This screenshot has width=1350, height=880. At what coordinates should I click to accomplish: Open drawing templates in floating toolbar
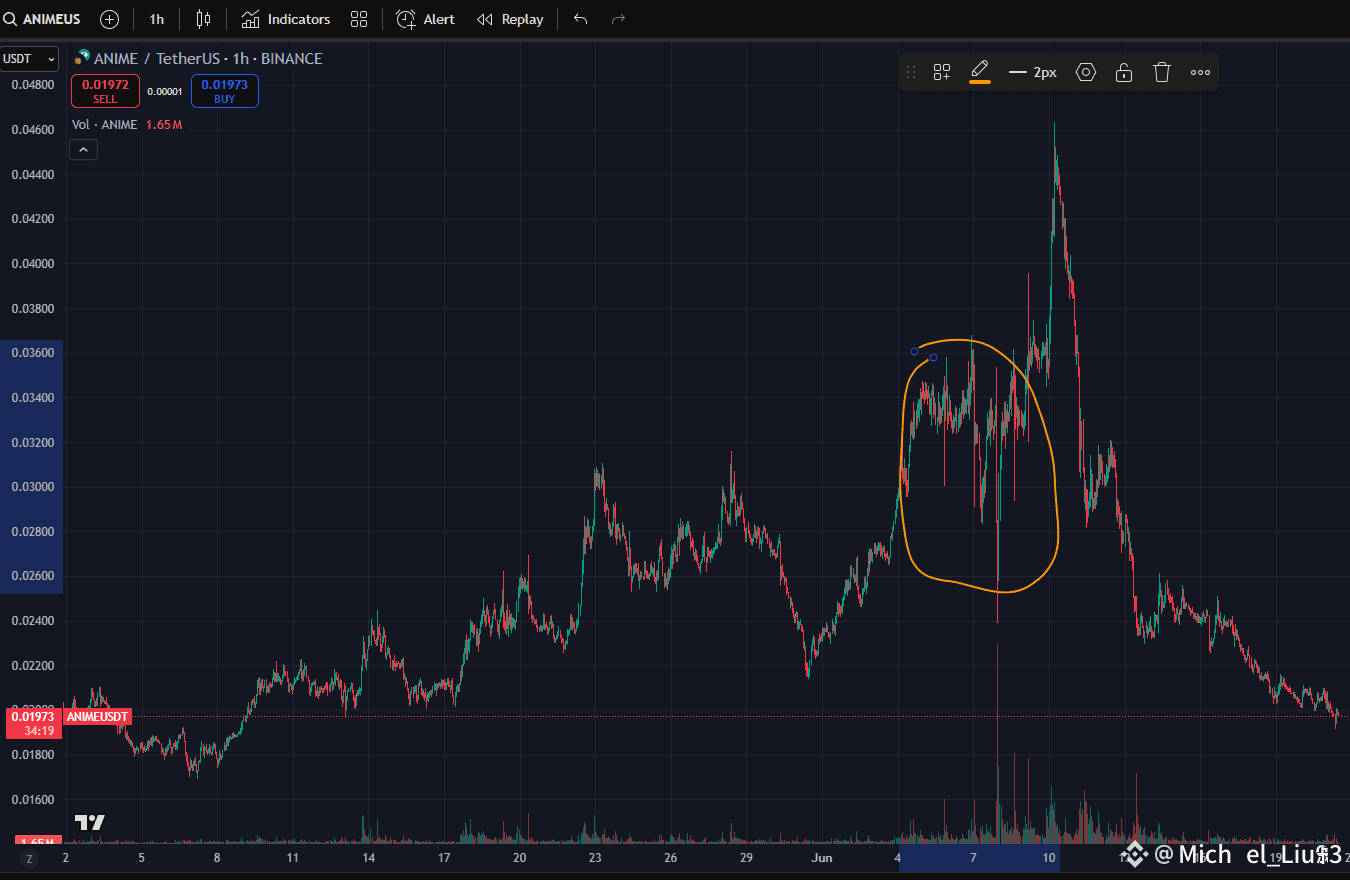click(x=942, y=72)
